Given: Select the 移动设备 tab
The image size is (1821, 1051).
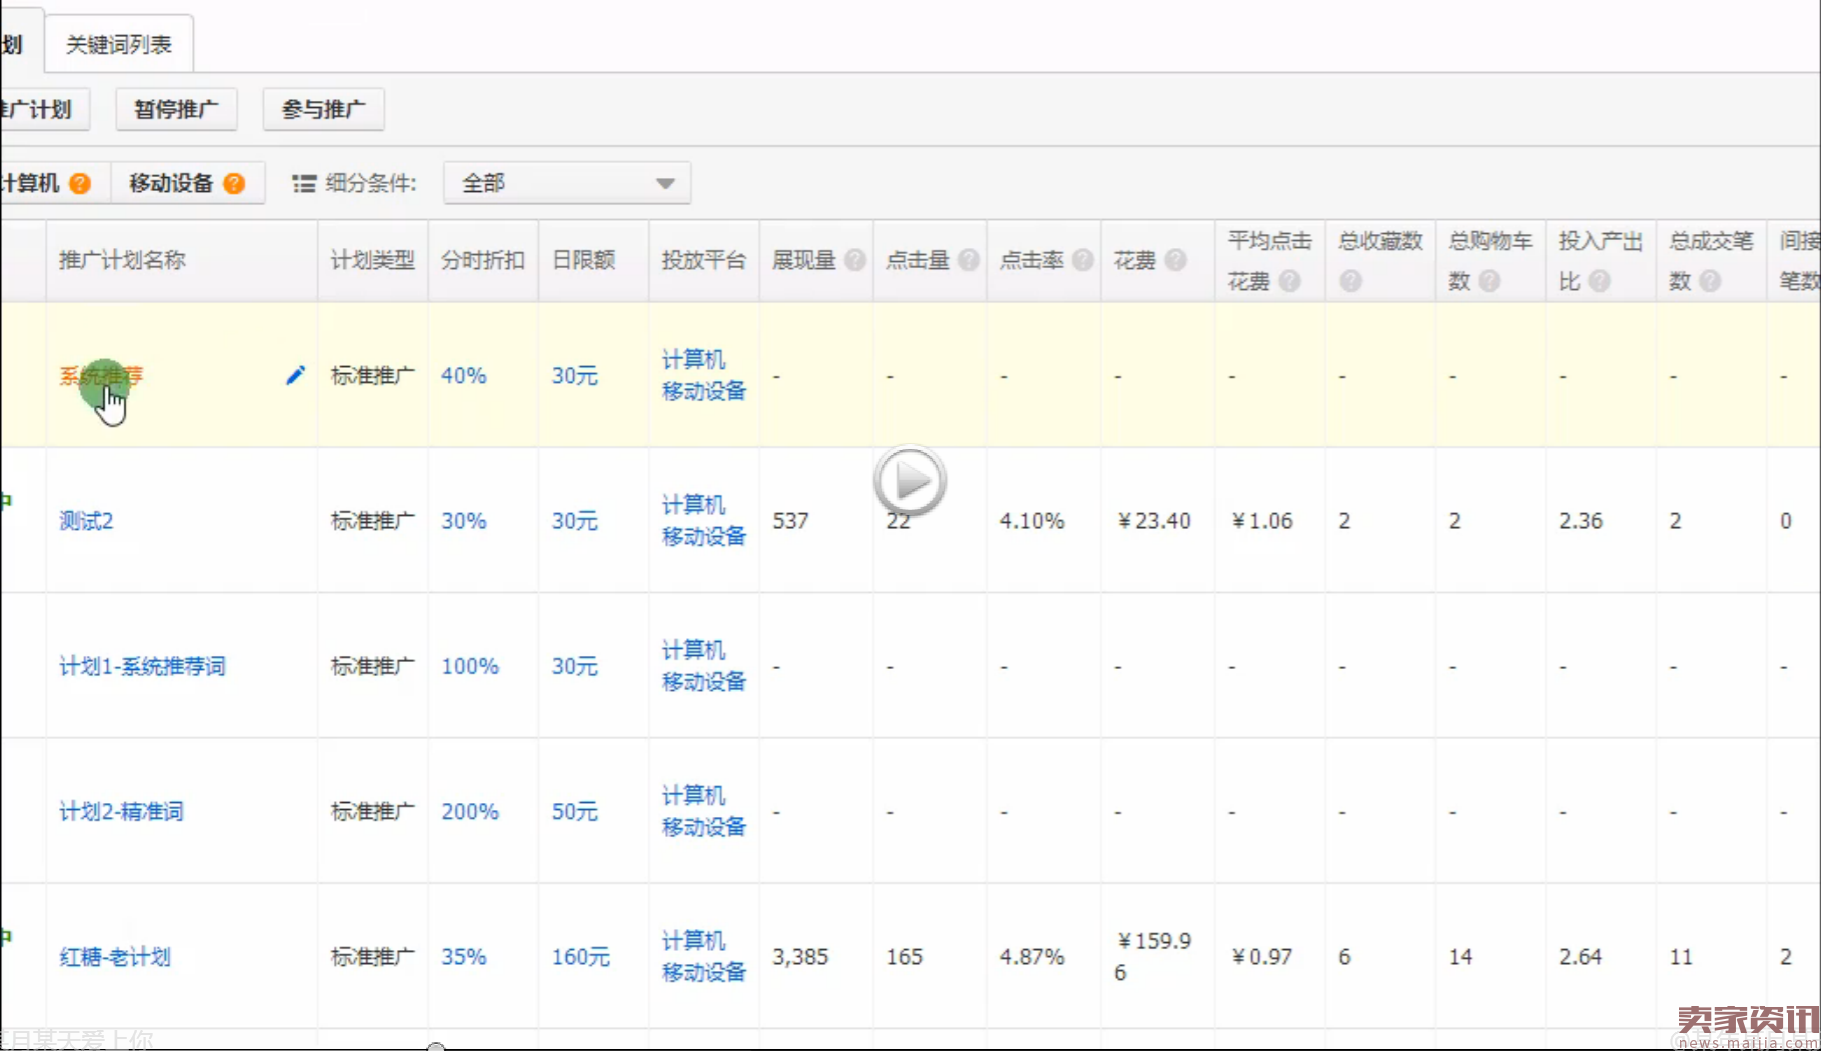Looking at the screenshot, I should click(x=187, y=183).
